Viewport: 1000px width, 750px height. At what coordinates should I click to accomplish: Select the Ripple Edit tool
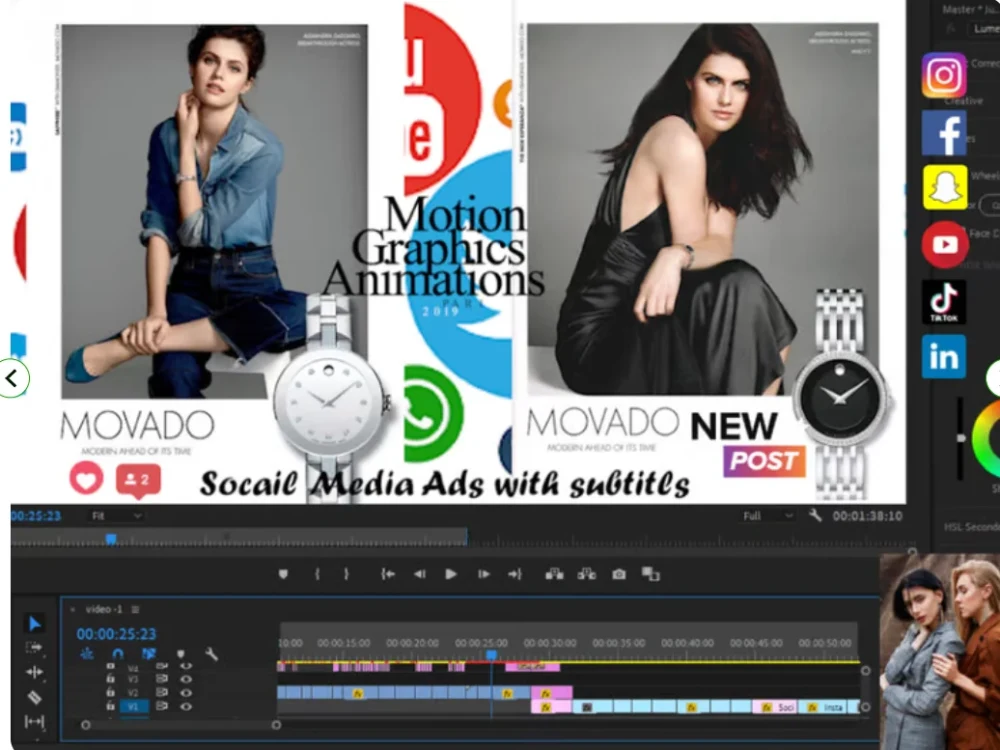34,672
